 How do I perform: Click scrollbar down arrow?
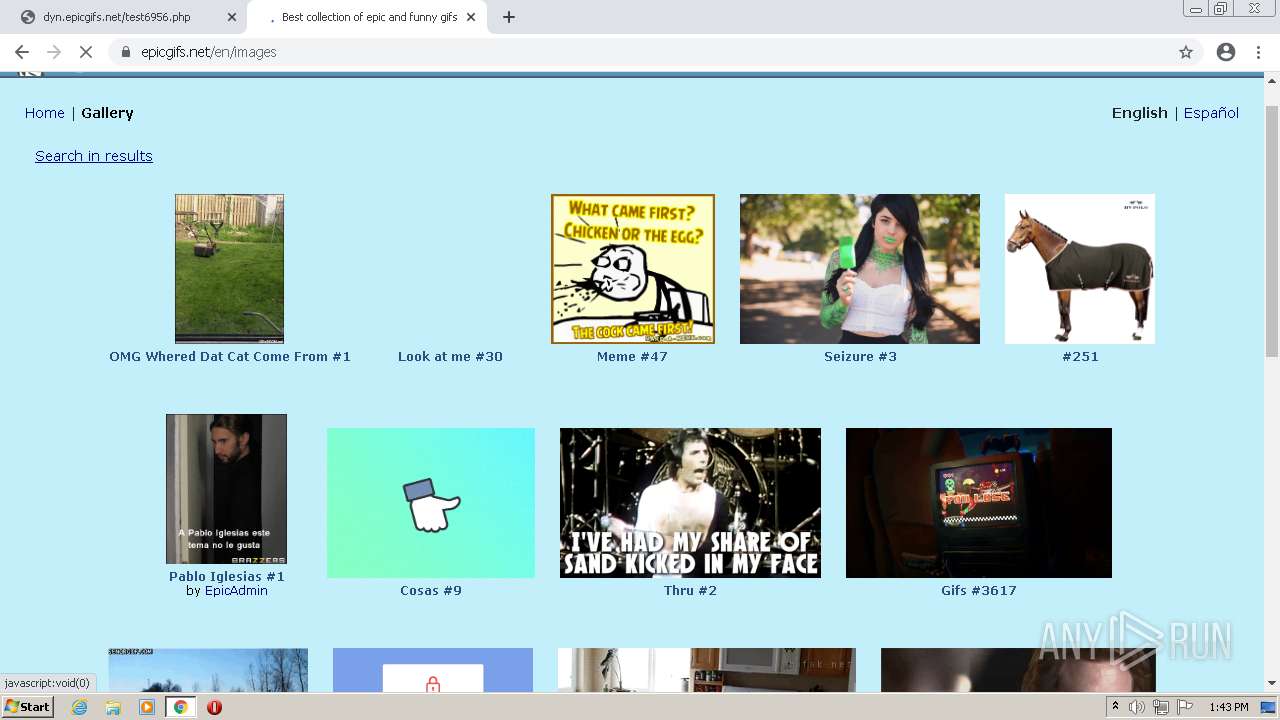tap(1272, 683)
